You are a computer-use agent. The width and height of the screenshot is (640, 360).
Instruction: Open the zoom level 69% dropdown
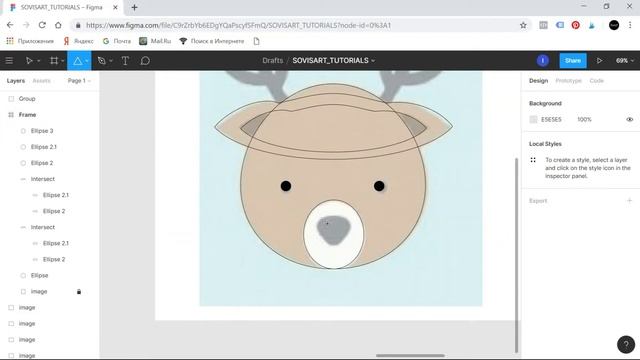click(x=624, y=61)
